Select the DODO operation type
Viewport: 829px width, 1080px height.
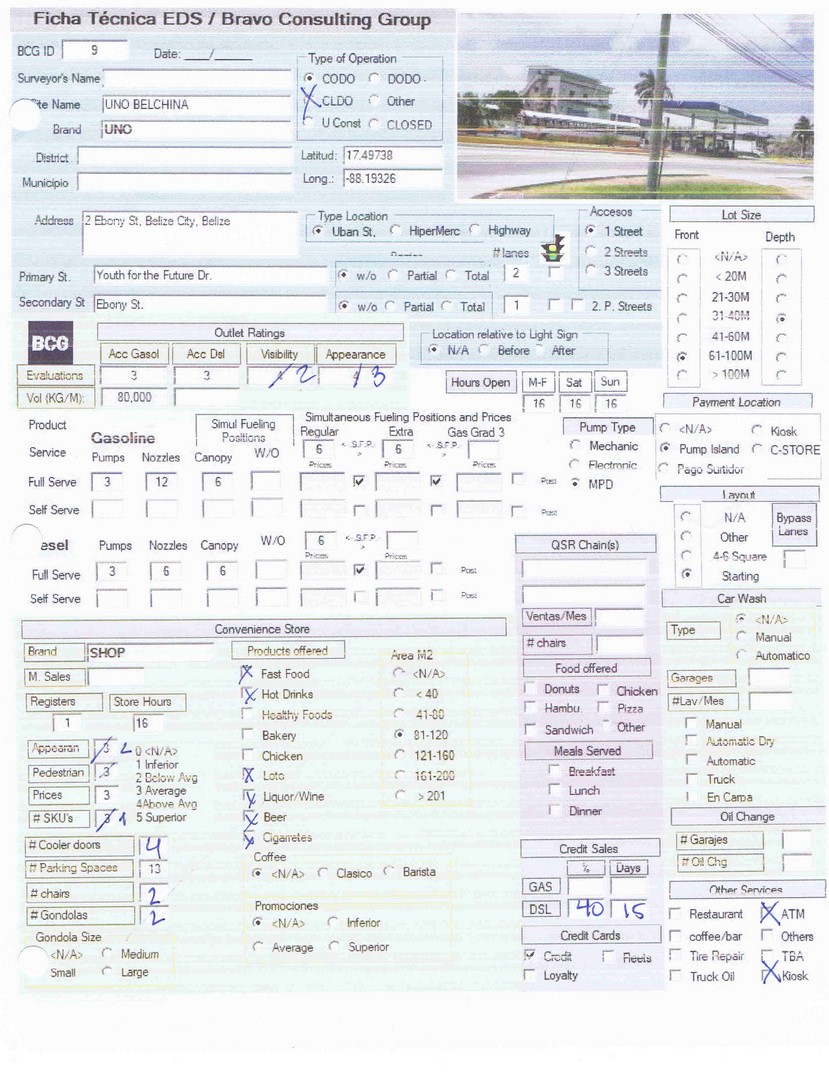(374, 79)
